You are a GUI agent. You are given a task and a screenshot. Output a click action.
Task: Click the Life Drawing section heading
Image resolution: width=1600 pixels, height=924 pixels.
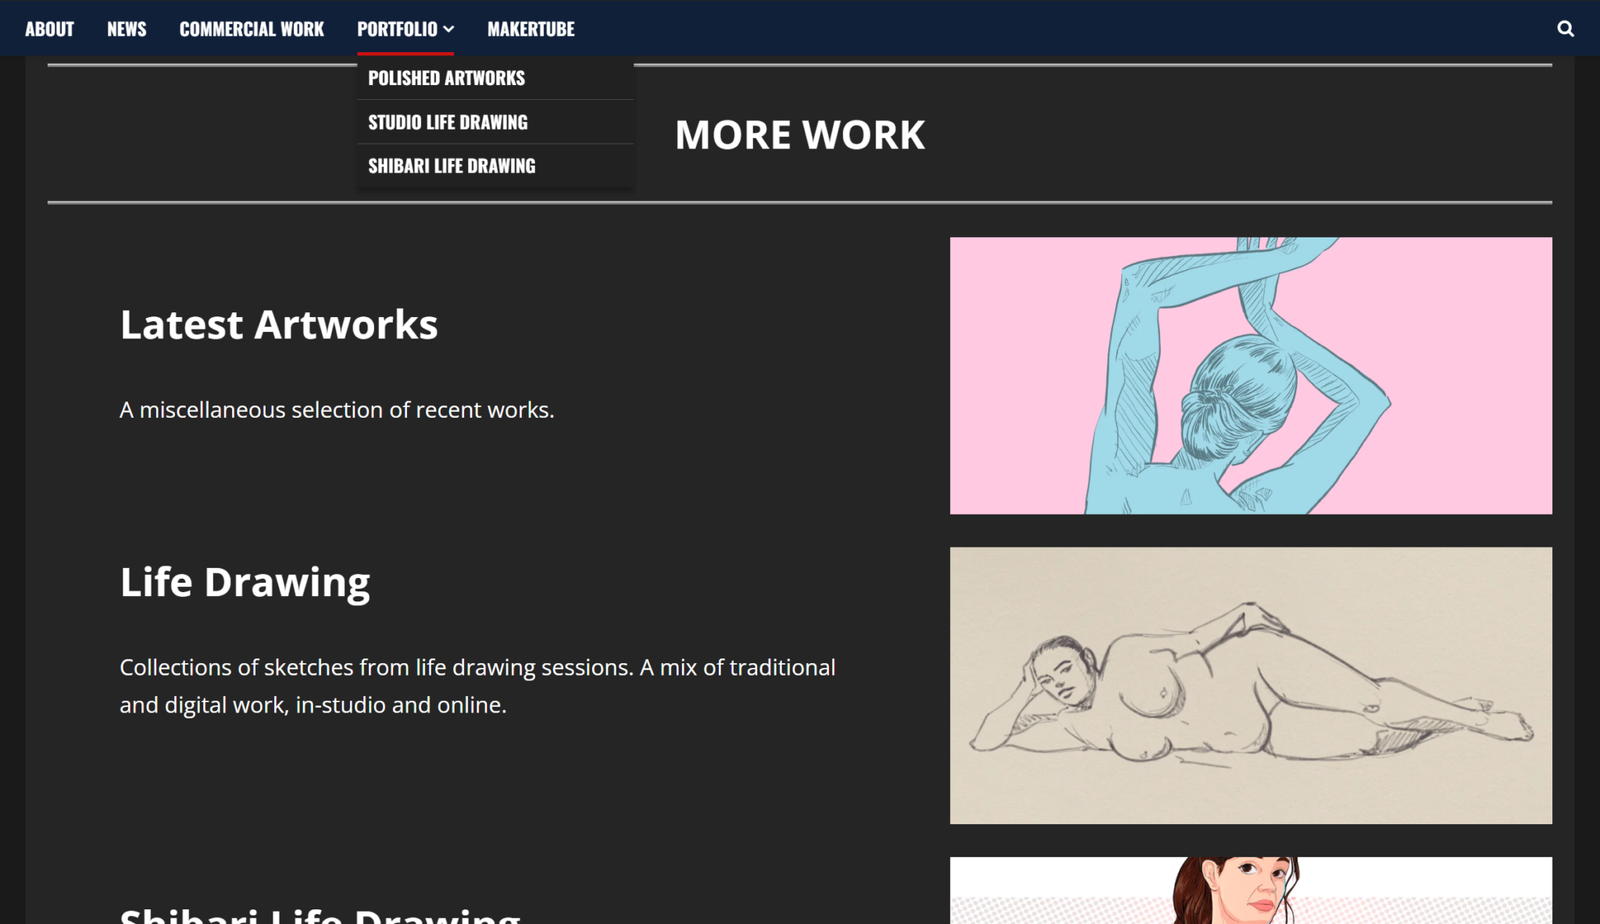(x=244, y=582)
